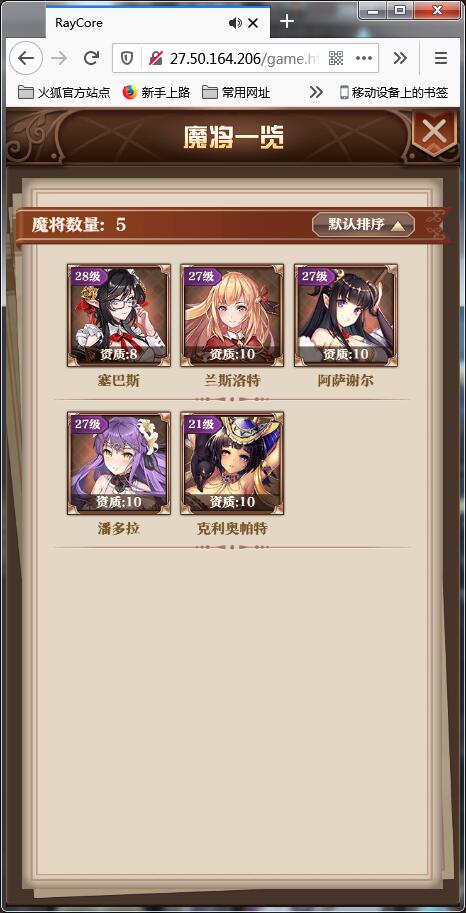Viewport: 466px width, 913px height.
Task: Open the page actions three-dot menu
Action: 363,58
